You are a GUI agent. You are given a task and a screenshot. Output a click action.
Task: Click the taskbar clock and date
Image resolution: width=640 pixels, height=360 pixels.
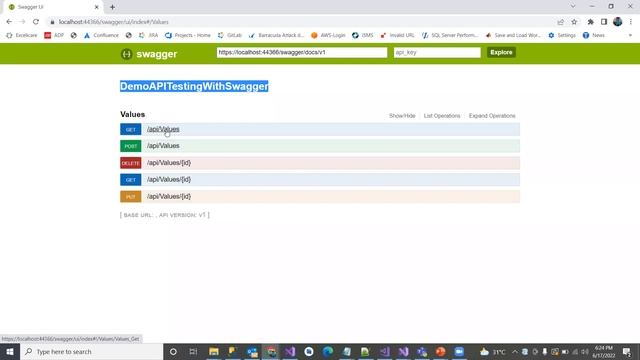click(604, 351)
